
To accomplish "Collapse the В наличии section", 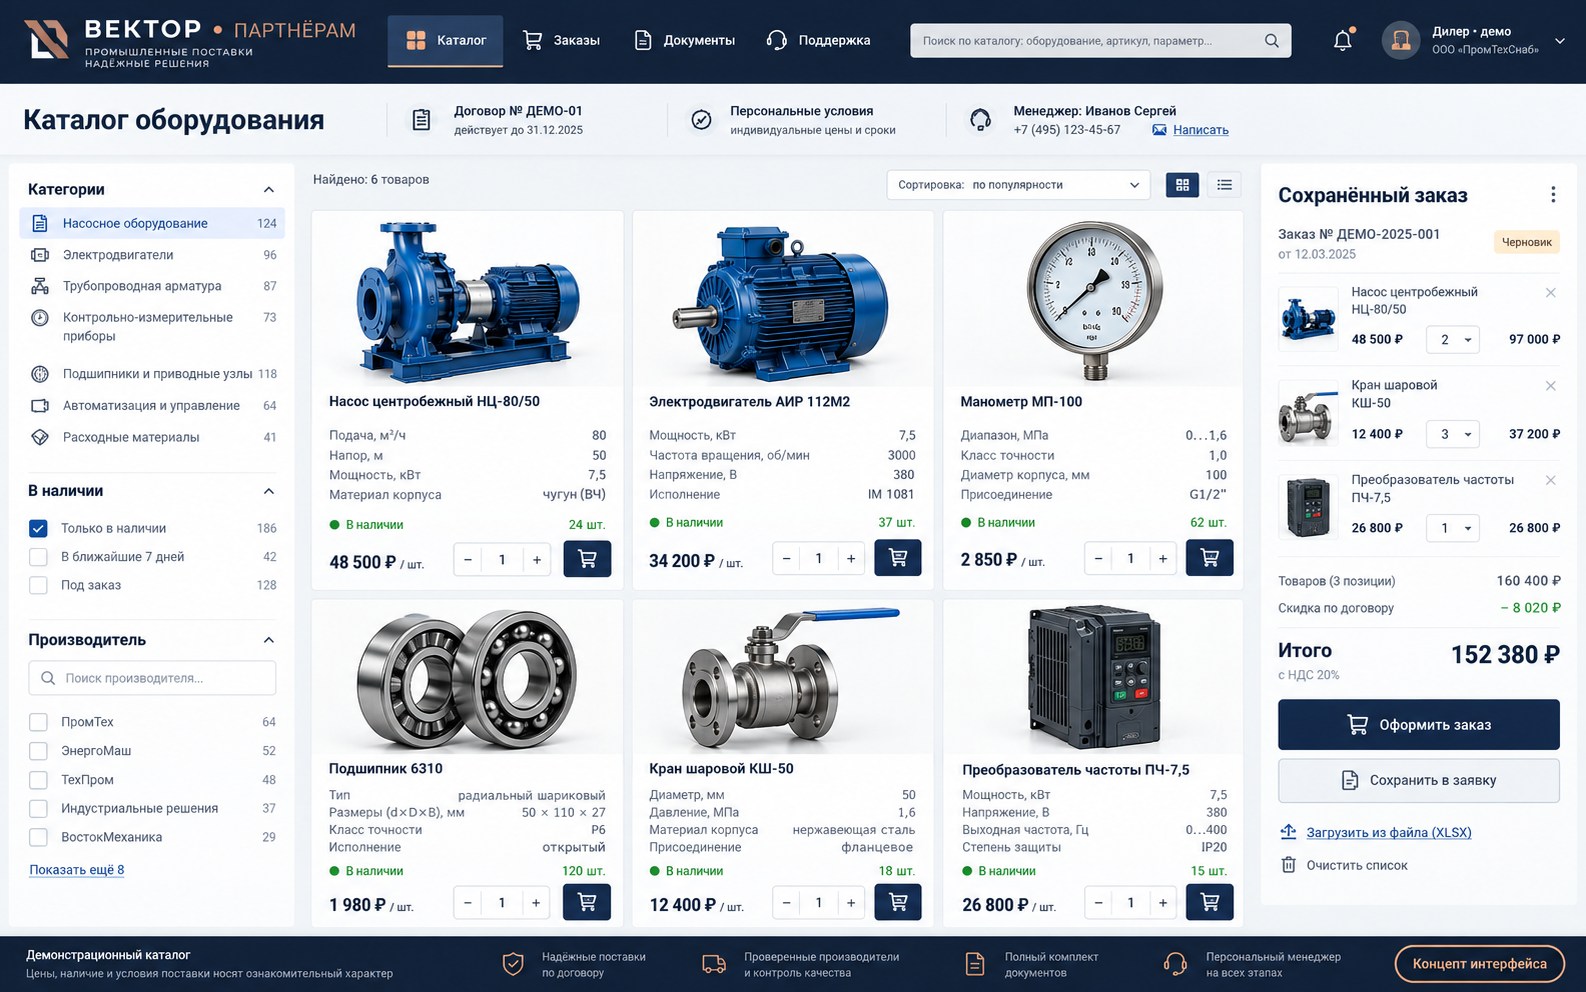I will pyautogui.click(x=268, y=491).
